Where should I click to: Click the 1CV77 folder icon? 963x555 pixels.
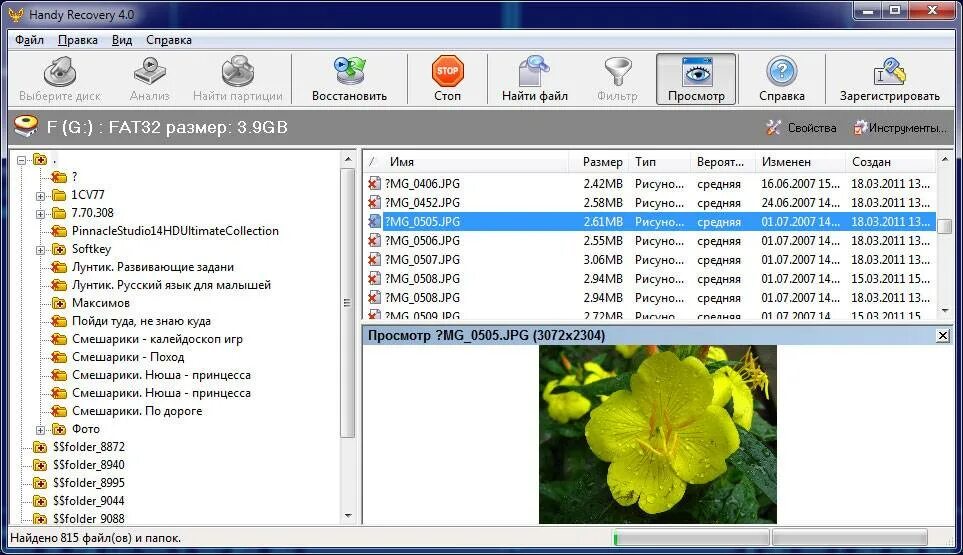coord(59,195)
